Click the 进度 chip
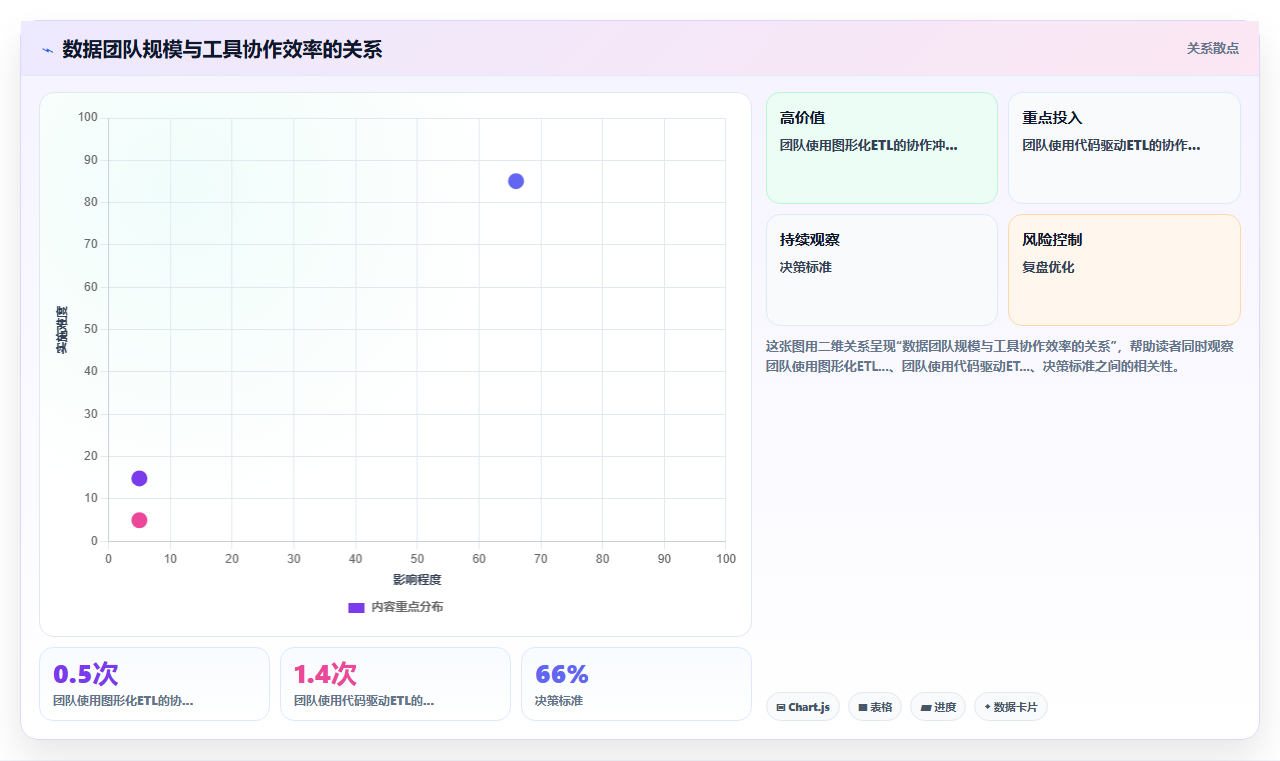This screenshot has width=1280, height=761. click(x=938, y=707)
